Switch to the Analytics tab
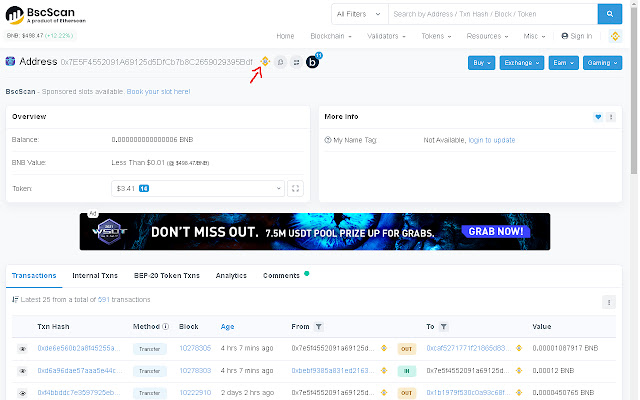 232,276
